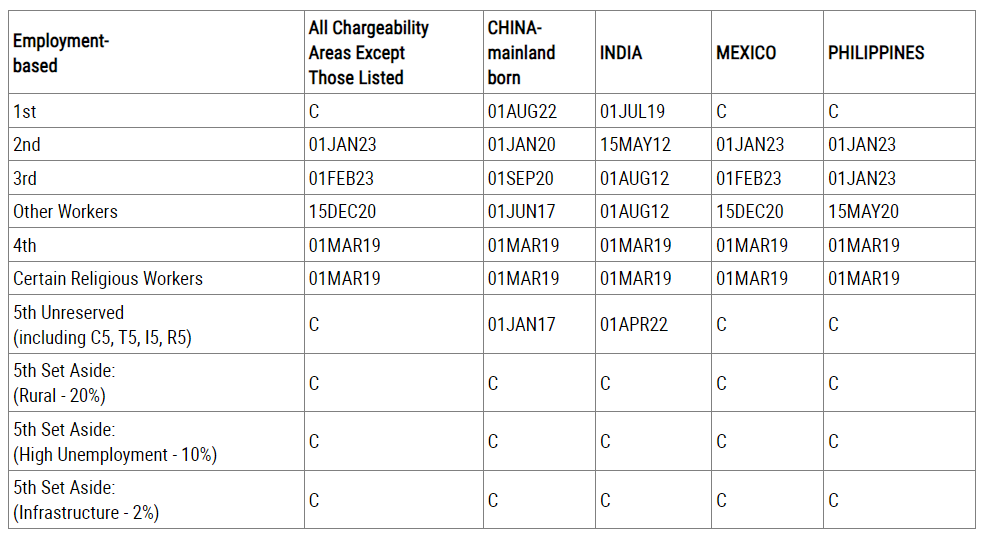Viewport: 986px width, 540px height.
Task: Select the Certain Religious Workers label
Action: [x=108, y=278]
